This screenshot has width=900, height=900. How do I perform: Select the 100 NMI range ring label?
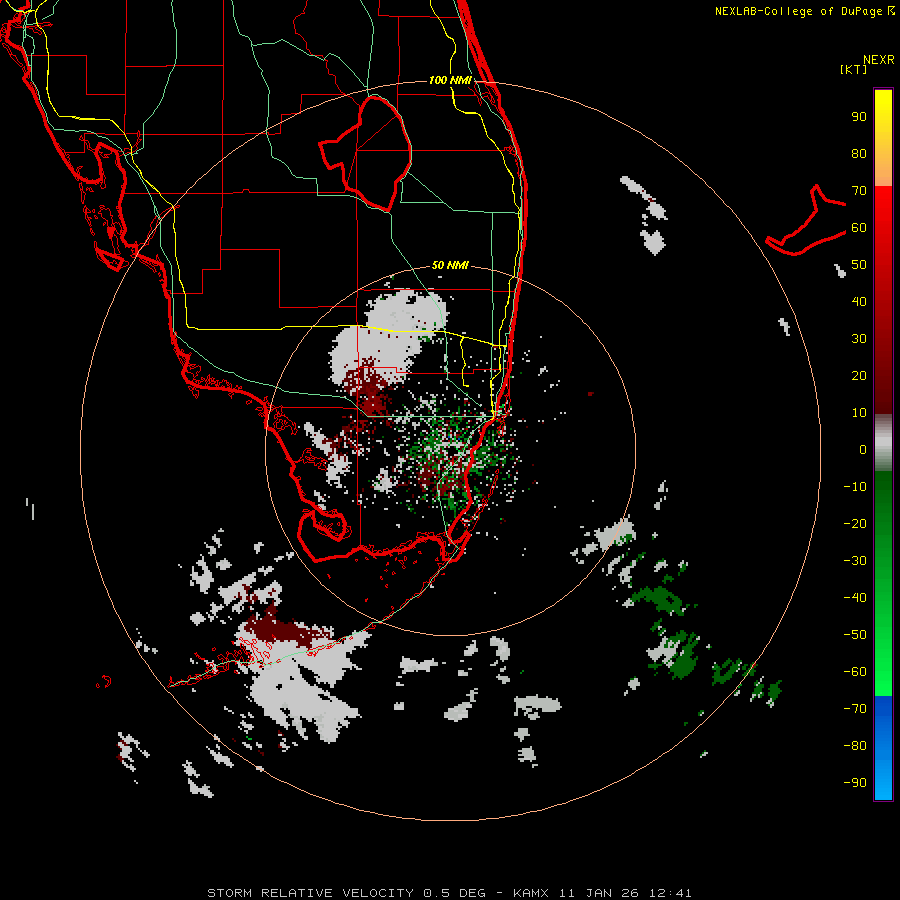tap(450, 80)
